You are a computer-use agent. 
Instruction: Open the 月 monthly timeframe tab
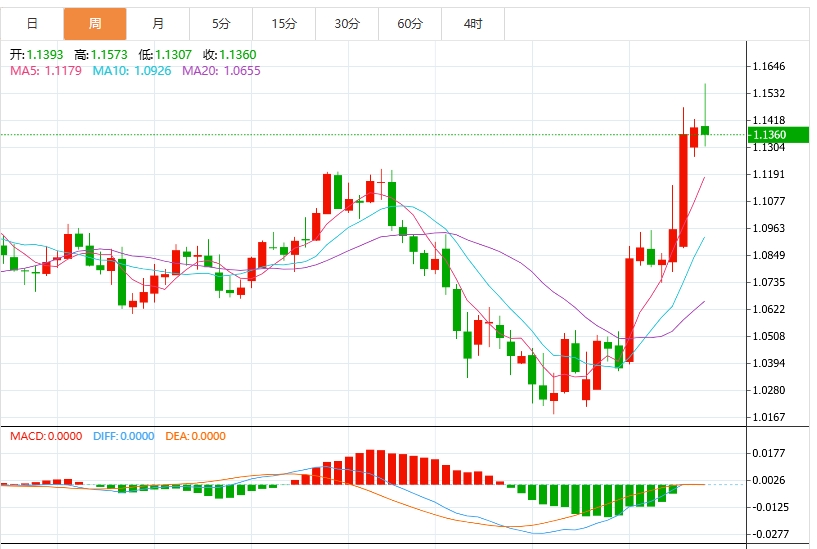click(158, 23)
